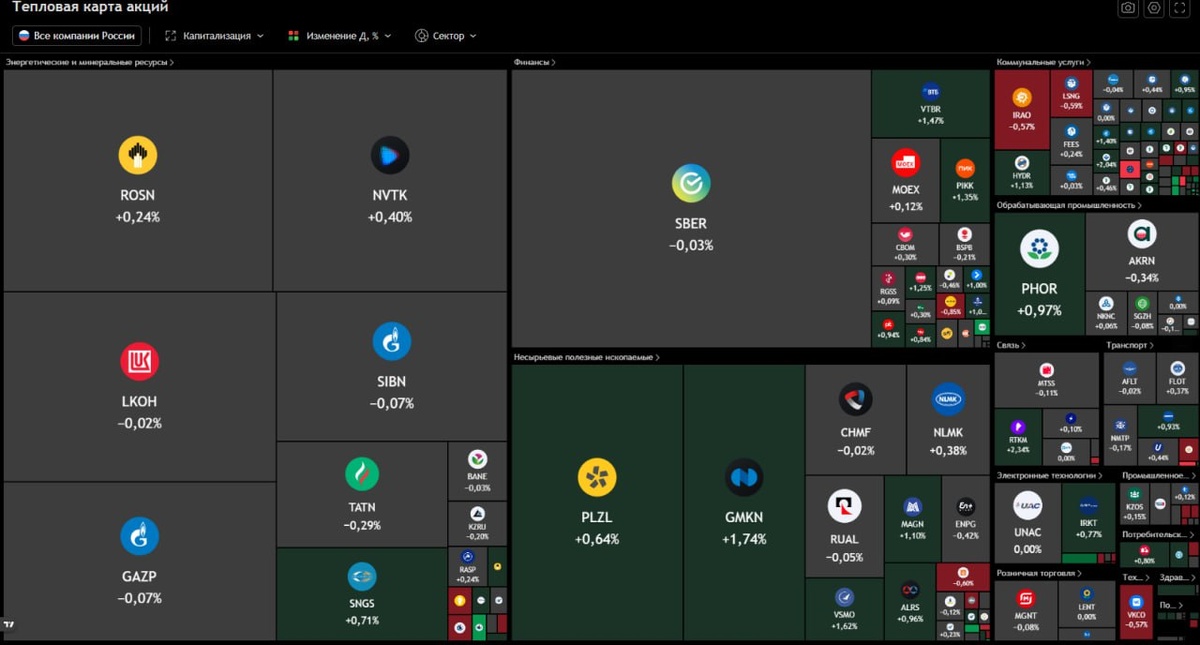The image size is (1200, 645).
Task: Click the camera snapshot icon
Action: 1128,8
